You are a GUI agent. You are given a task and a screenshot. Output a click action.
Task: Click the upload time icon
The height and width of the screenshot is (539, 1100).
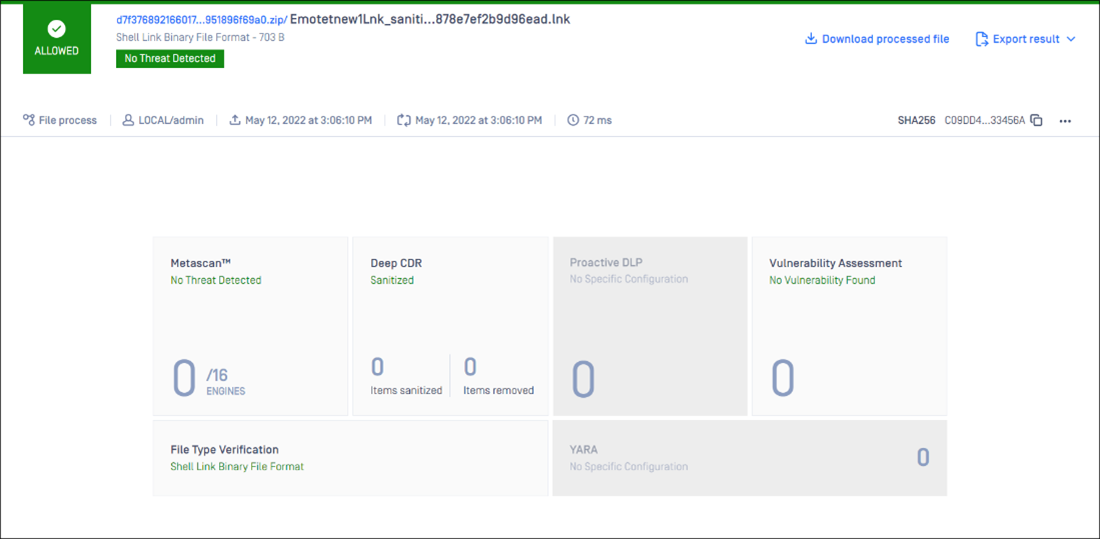tap(235, 120)
